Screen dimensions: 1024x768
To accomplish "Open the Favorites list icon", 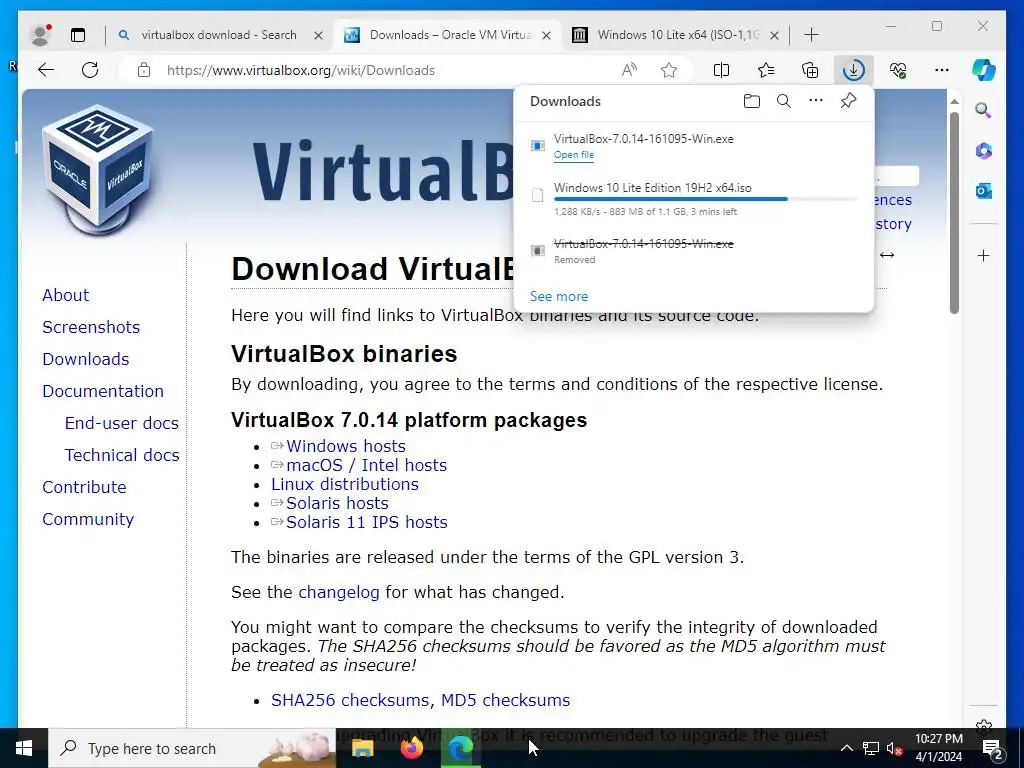I will point(765,70).
